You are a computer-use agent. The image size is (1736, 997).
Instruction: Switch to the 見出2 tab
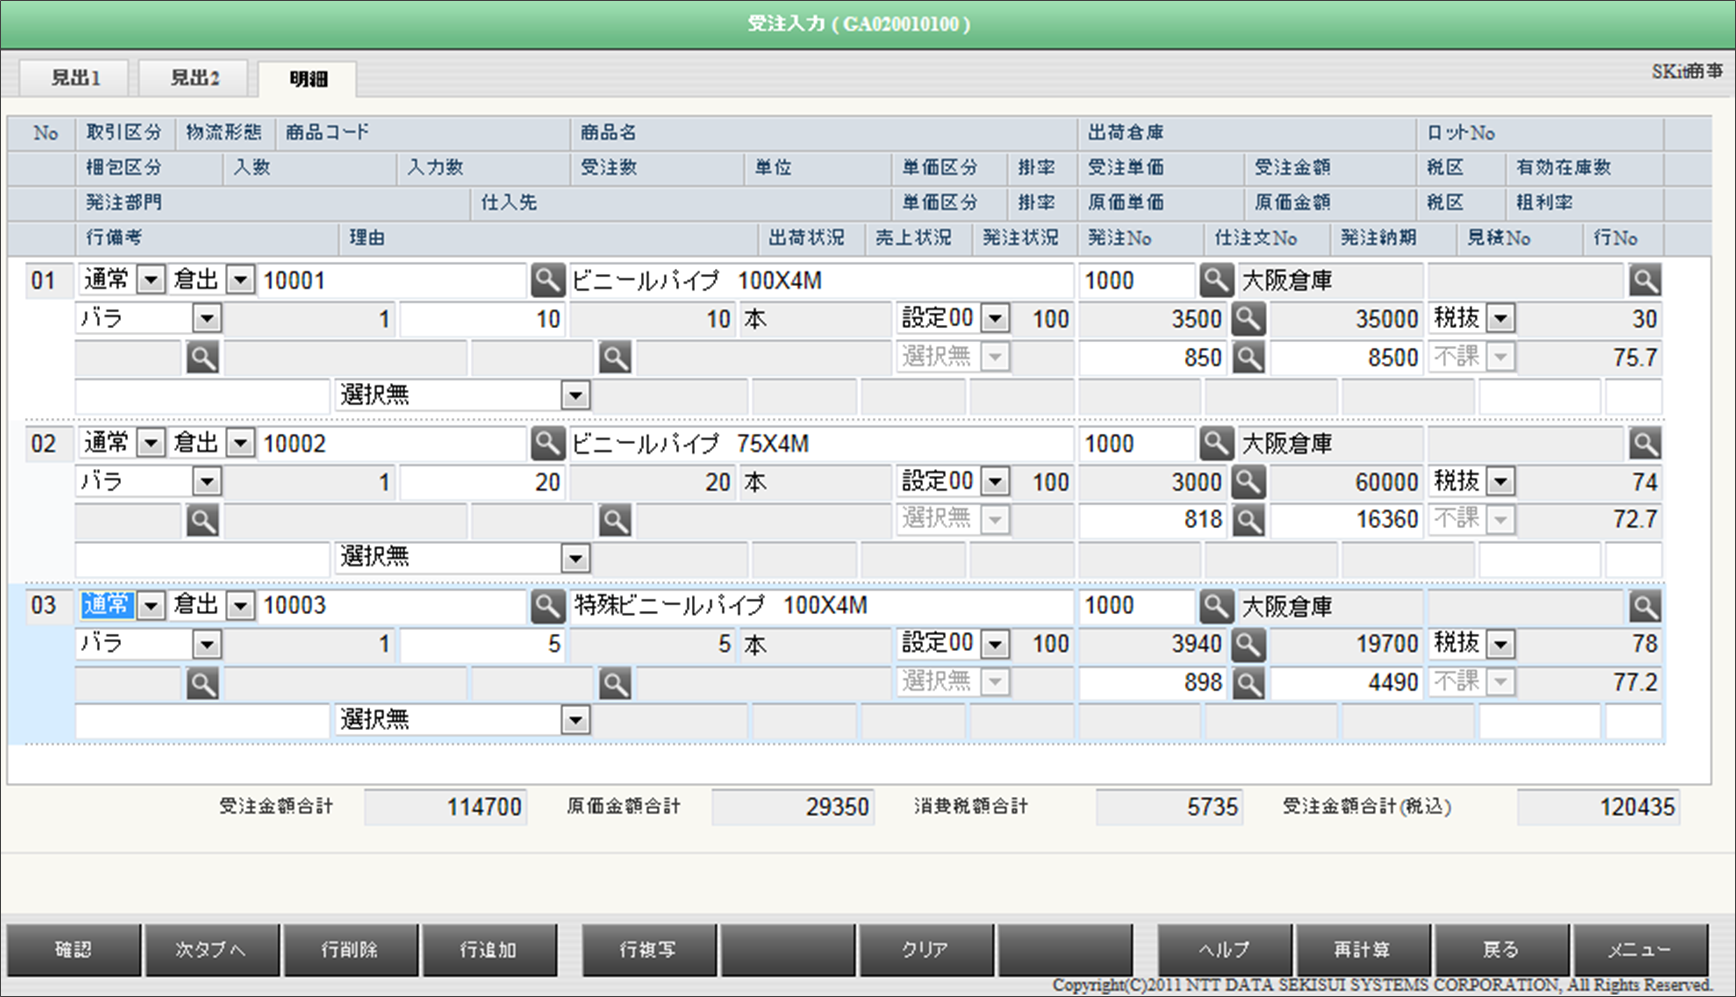[194, 77]
